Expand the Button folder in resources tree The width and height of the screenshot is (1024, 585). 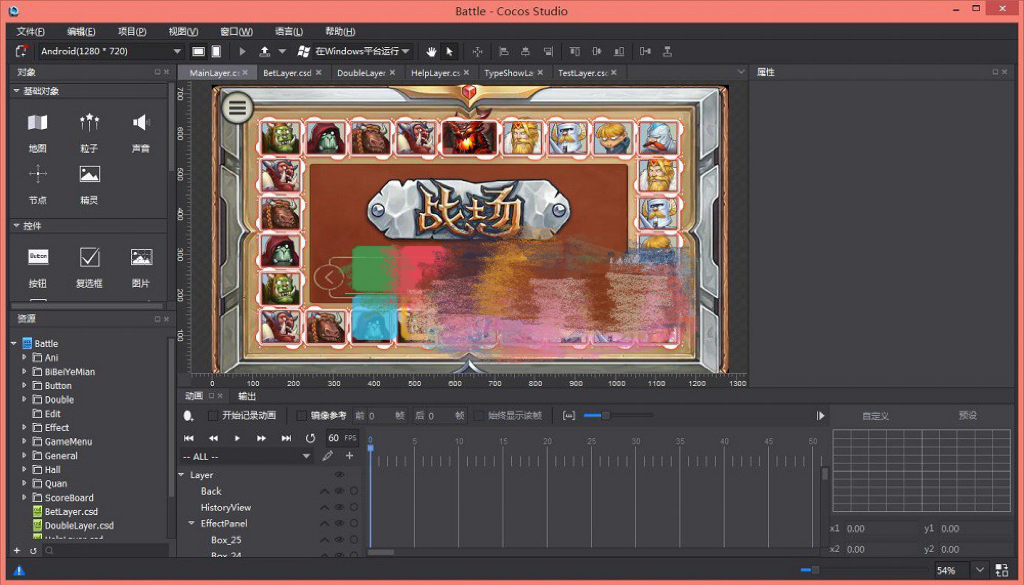(x=25, y=386)
